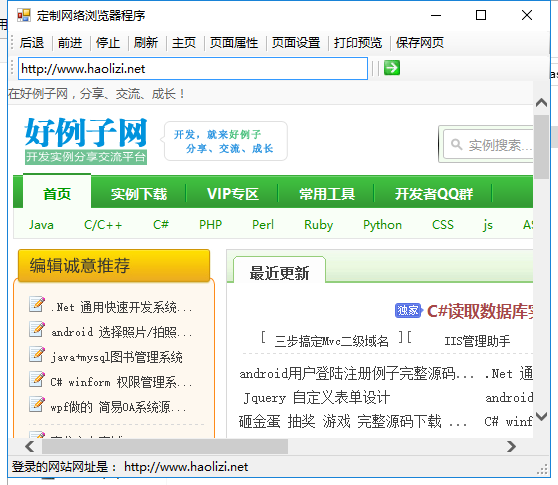The height and width of the screenshot is (485, 558).
Task: Click the pencil icon beside .Net 通用快速开发系统
Action: (x=37, y=305)
